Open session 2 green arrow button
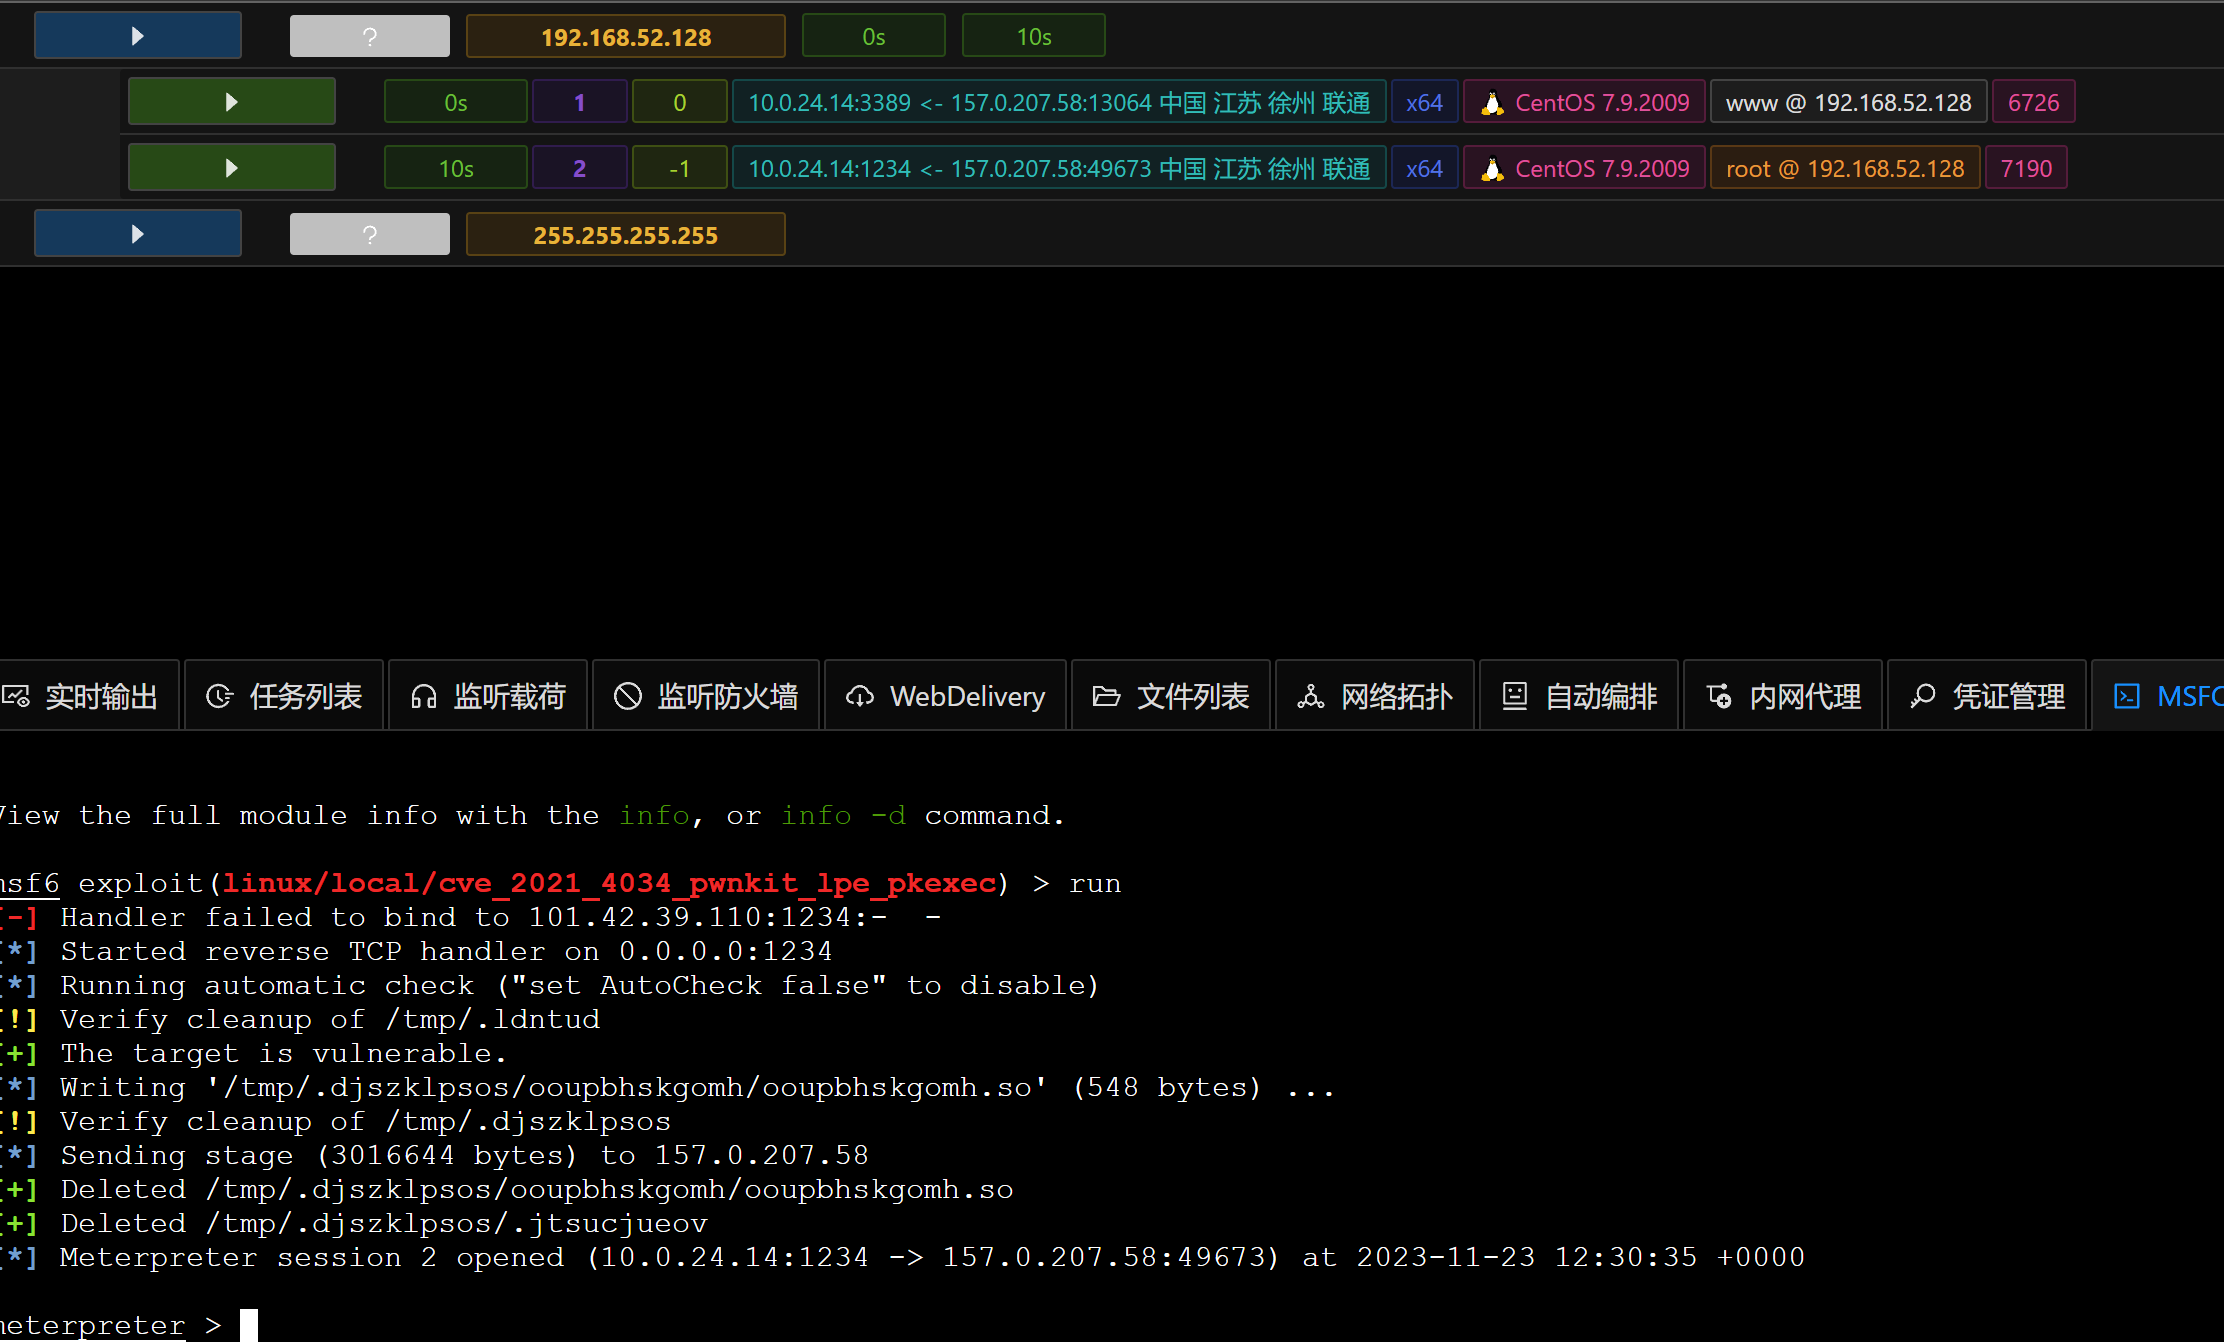Viewport: 2224px width, 1342px height. point(232,168)
